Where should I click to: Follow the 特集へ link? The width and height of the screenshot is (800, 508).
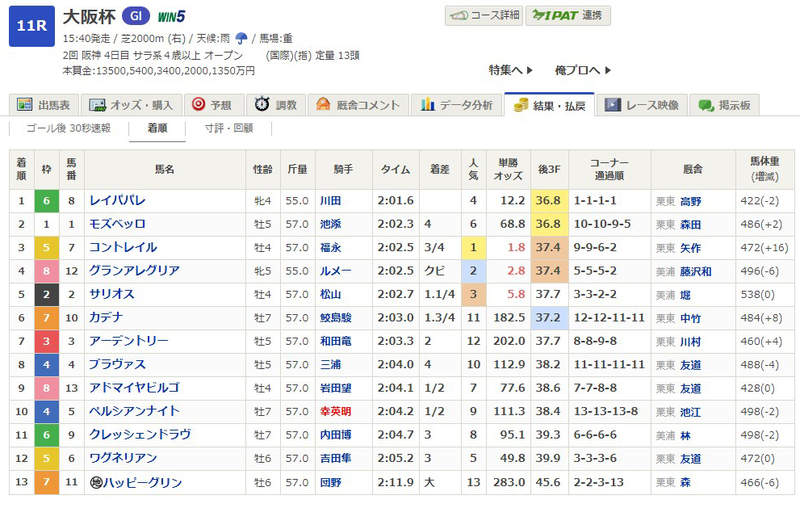(x=511, y=70)
